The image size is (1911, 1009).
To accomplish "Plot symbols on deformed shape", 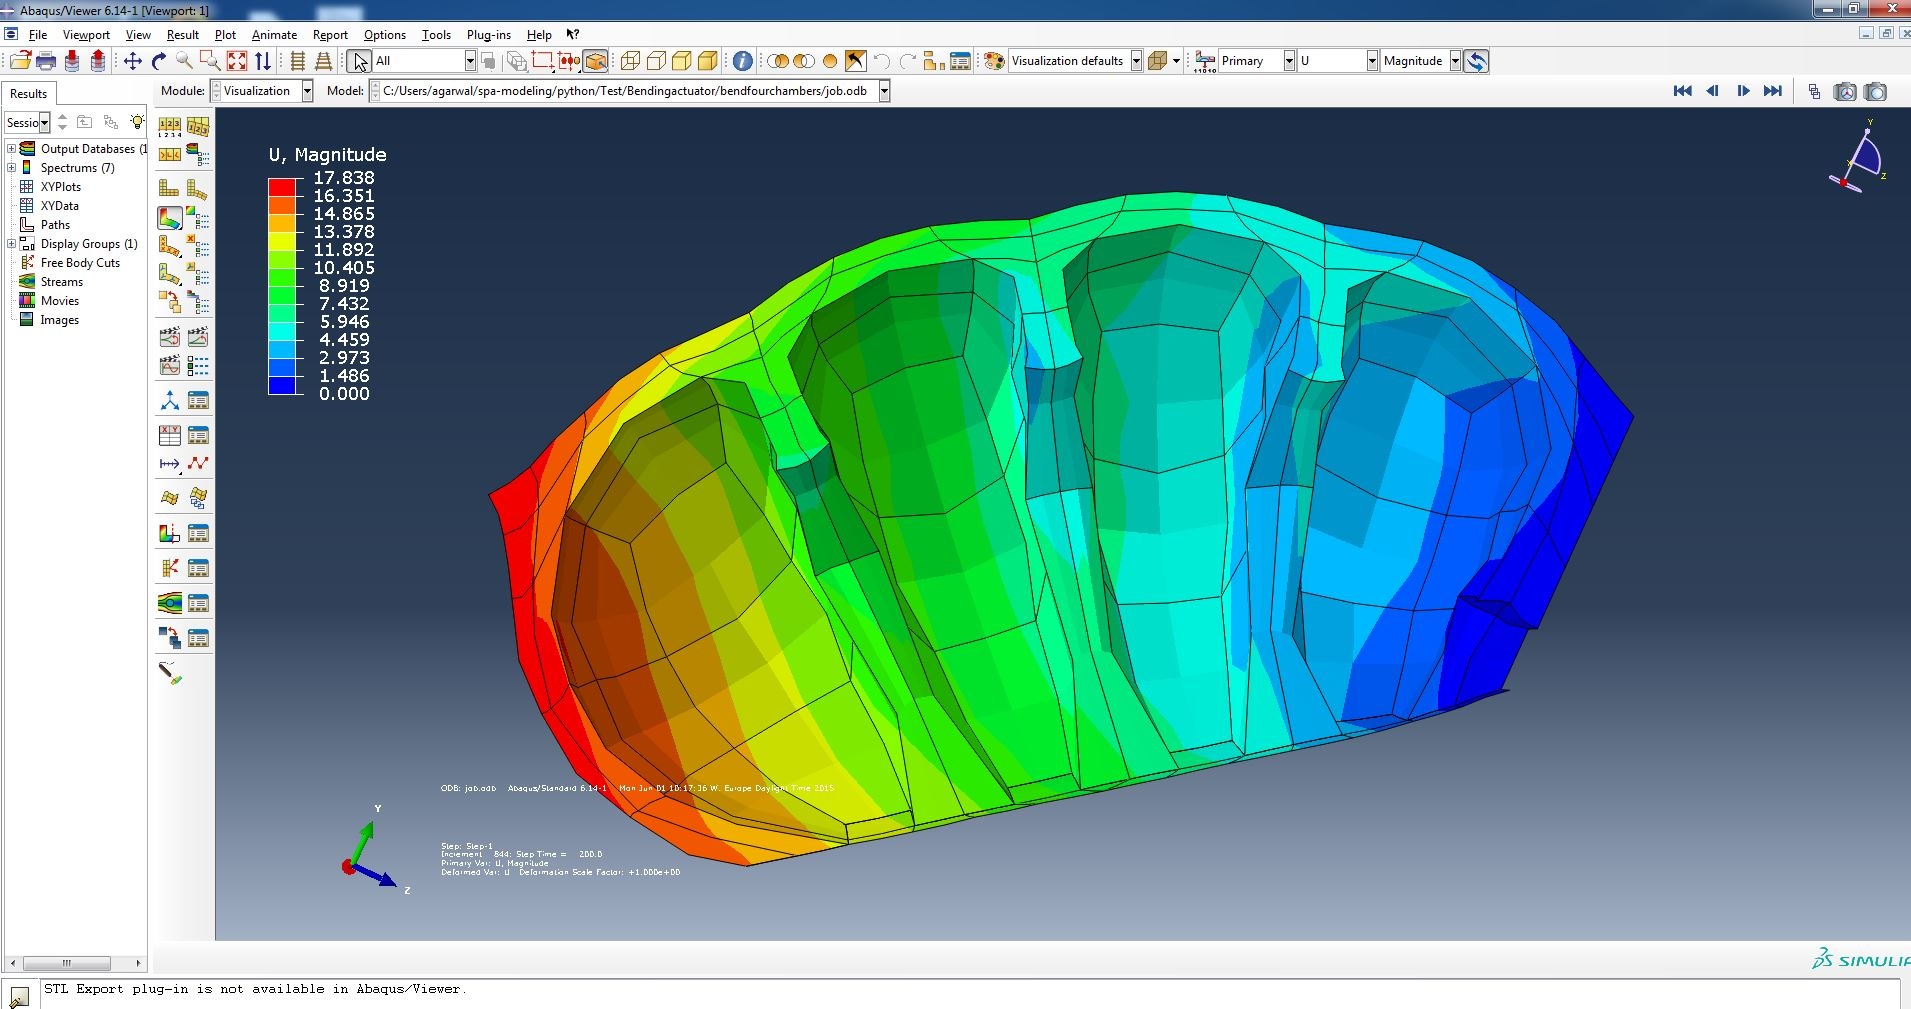I will pos(170,245).
